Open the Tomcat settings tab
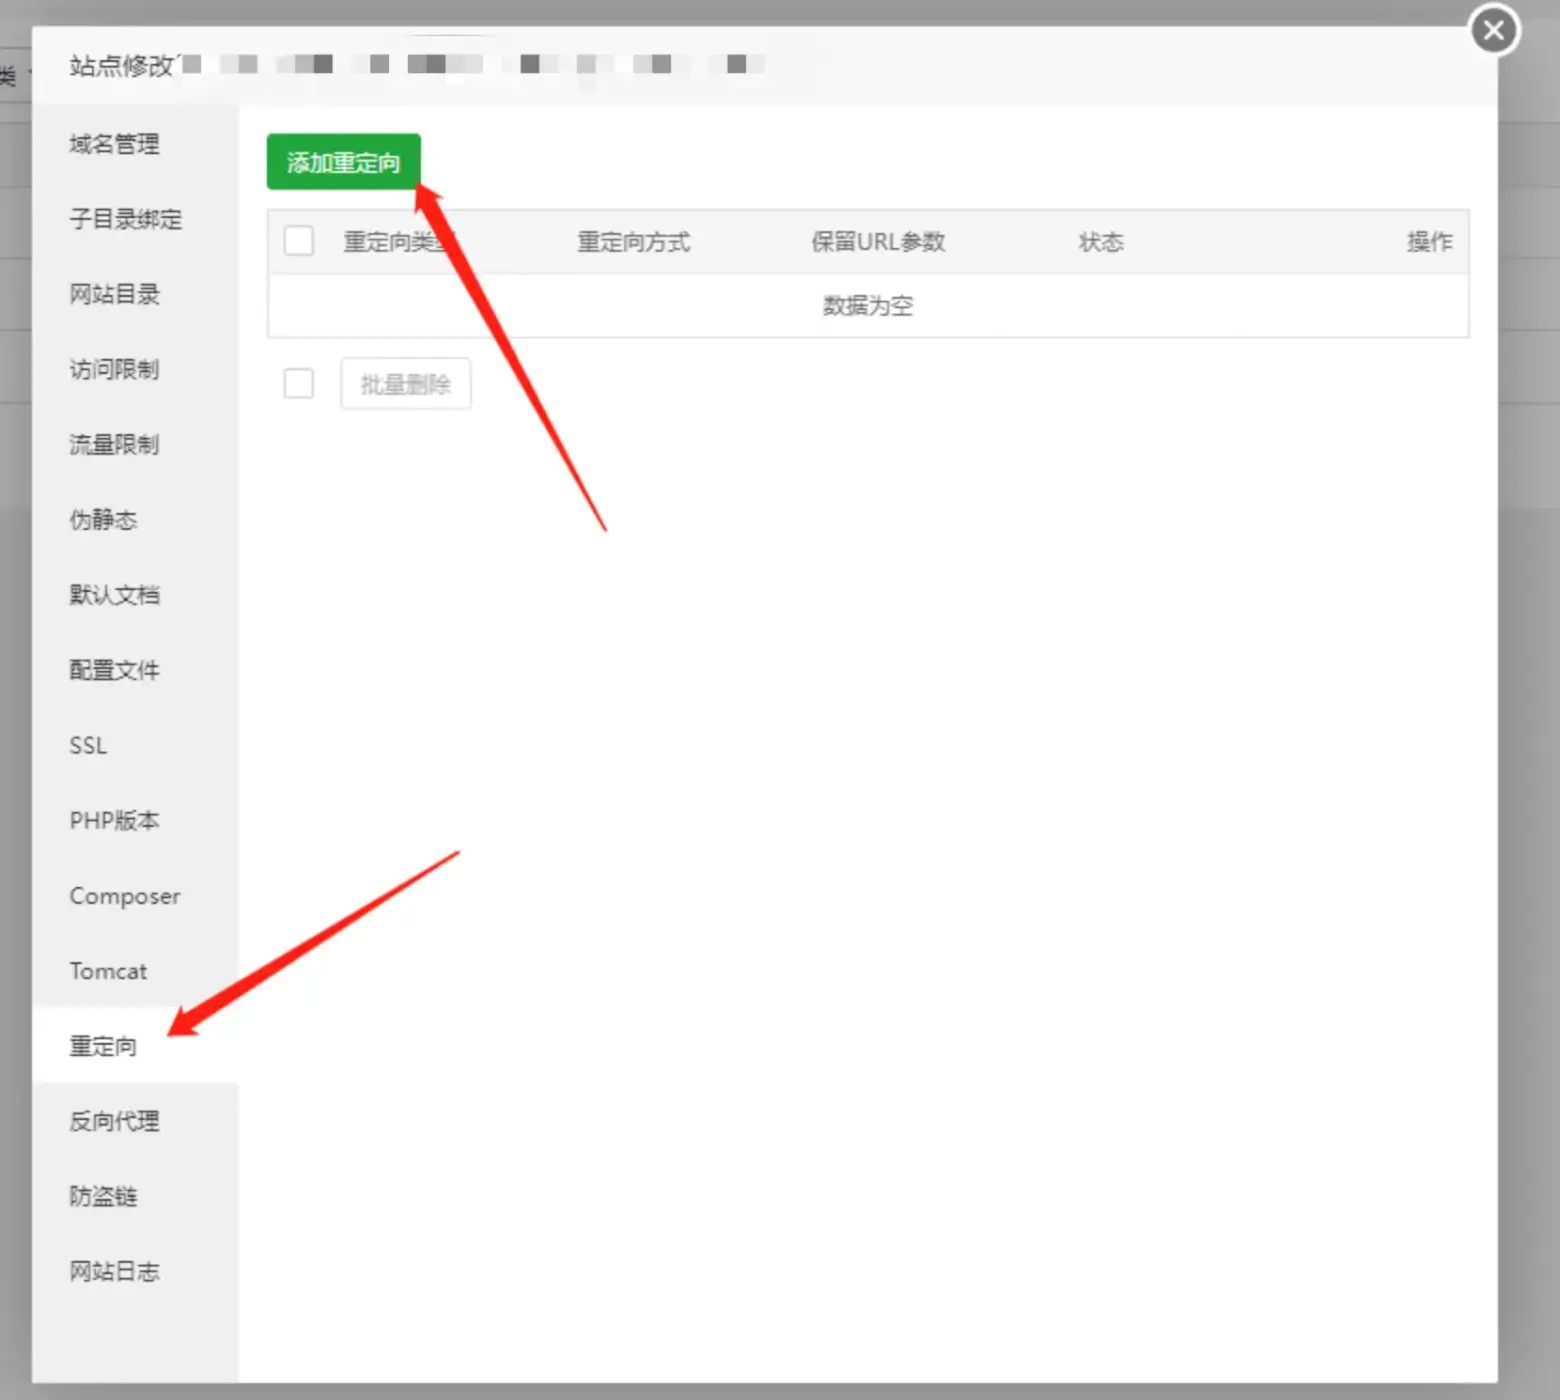The height and width of the screenshot is (1400, 1560). (x=108, y=971)
